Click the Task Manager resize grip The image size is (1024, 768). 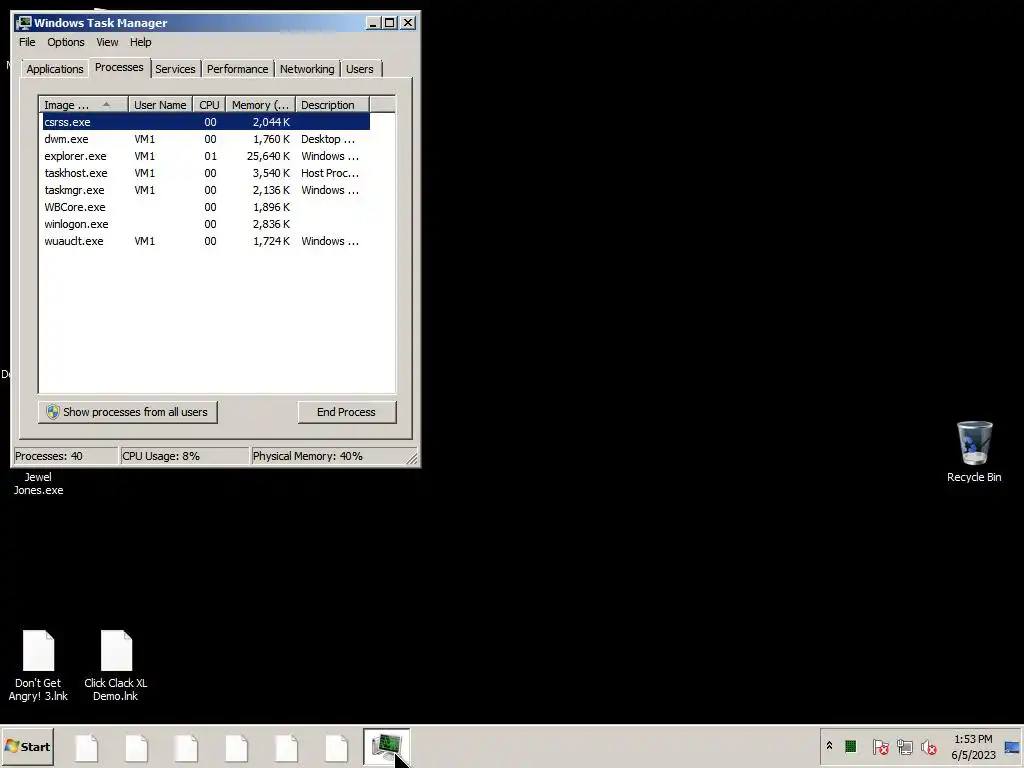click(x=411, y=458)
